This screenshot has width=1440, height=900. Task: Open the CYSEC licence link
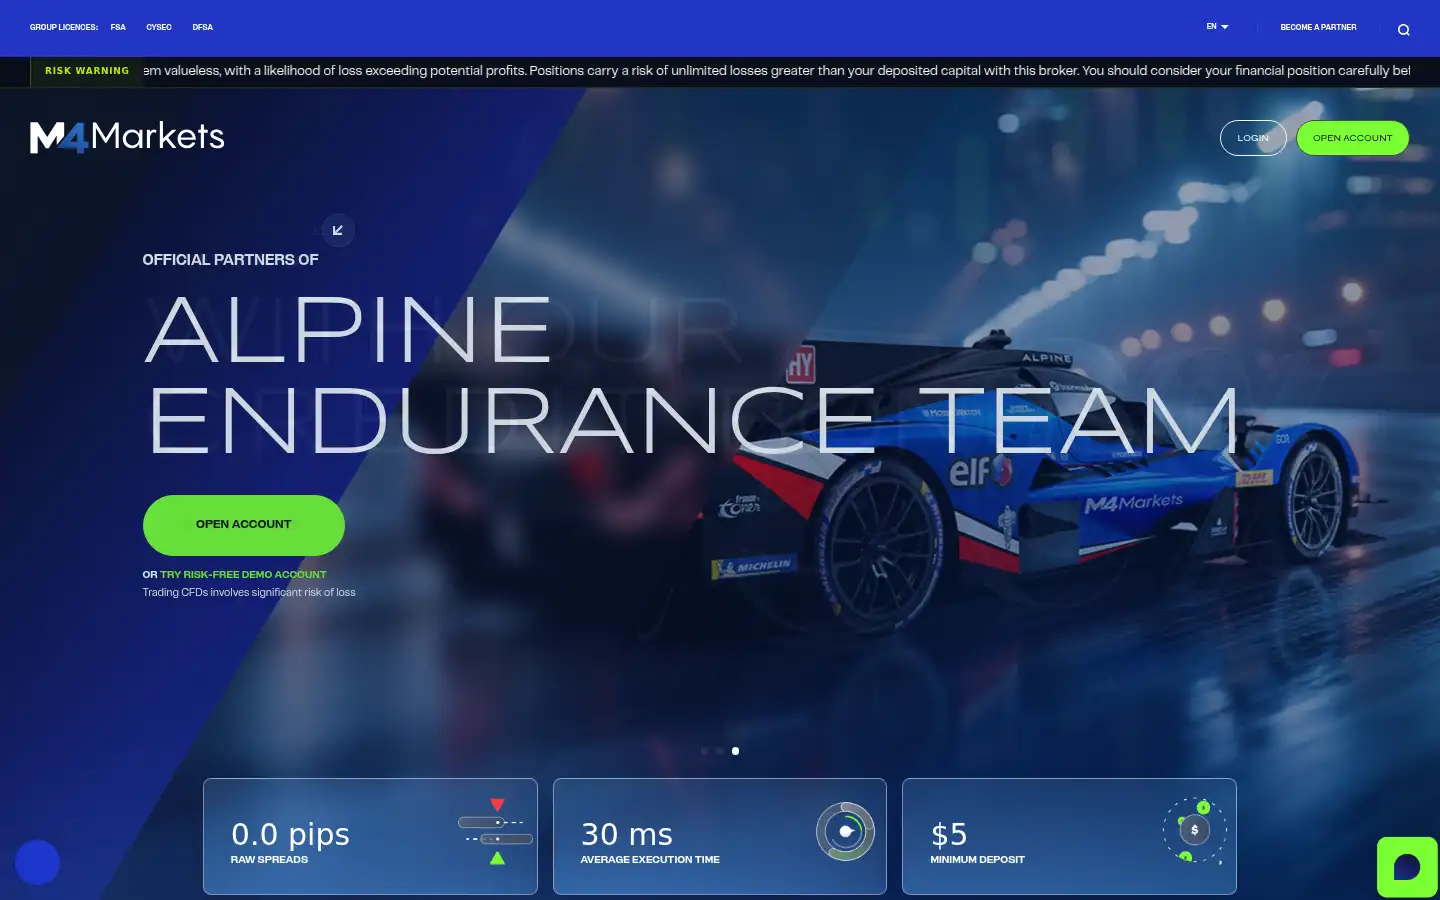click(x=159, y=27)
